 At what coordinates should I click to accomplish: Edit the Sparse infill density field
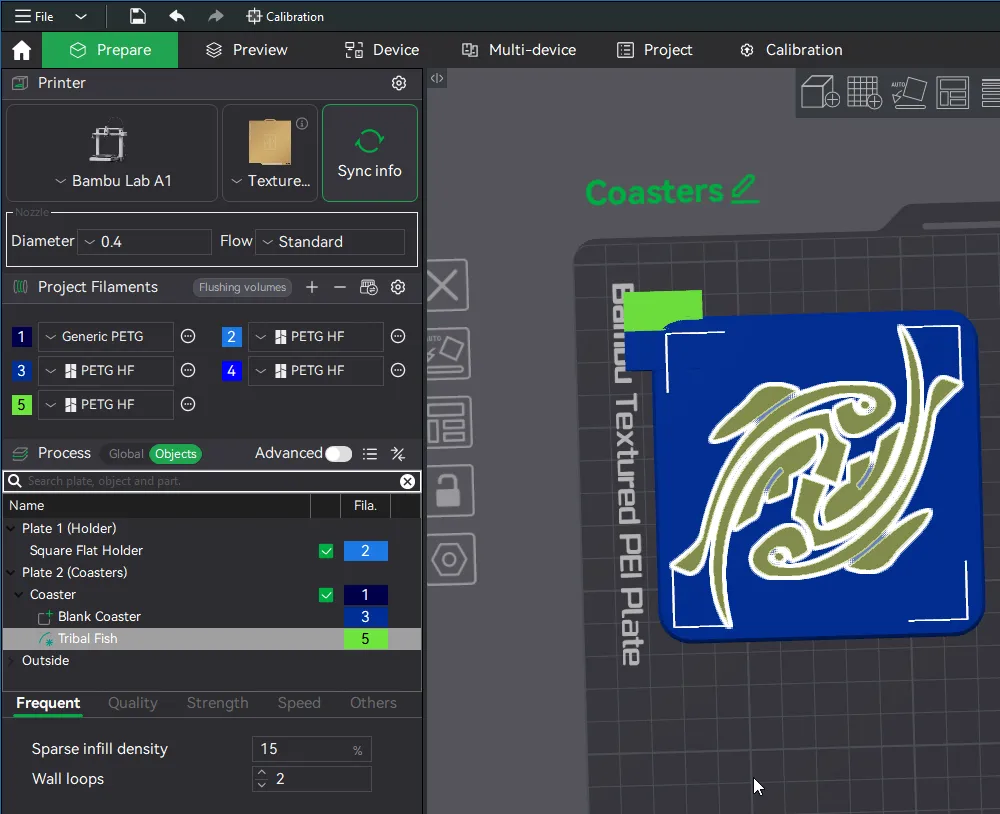pos(311,749)
